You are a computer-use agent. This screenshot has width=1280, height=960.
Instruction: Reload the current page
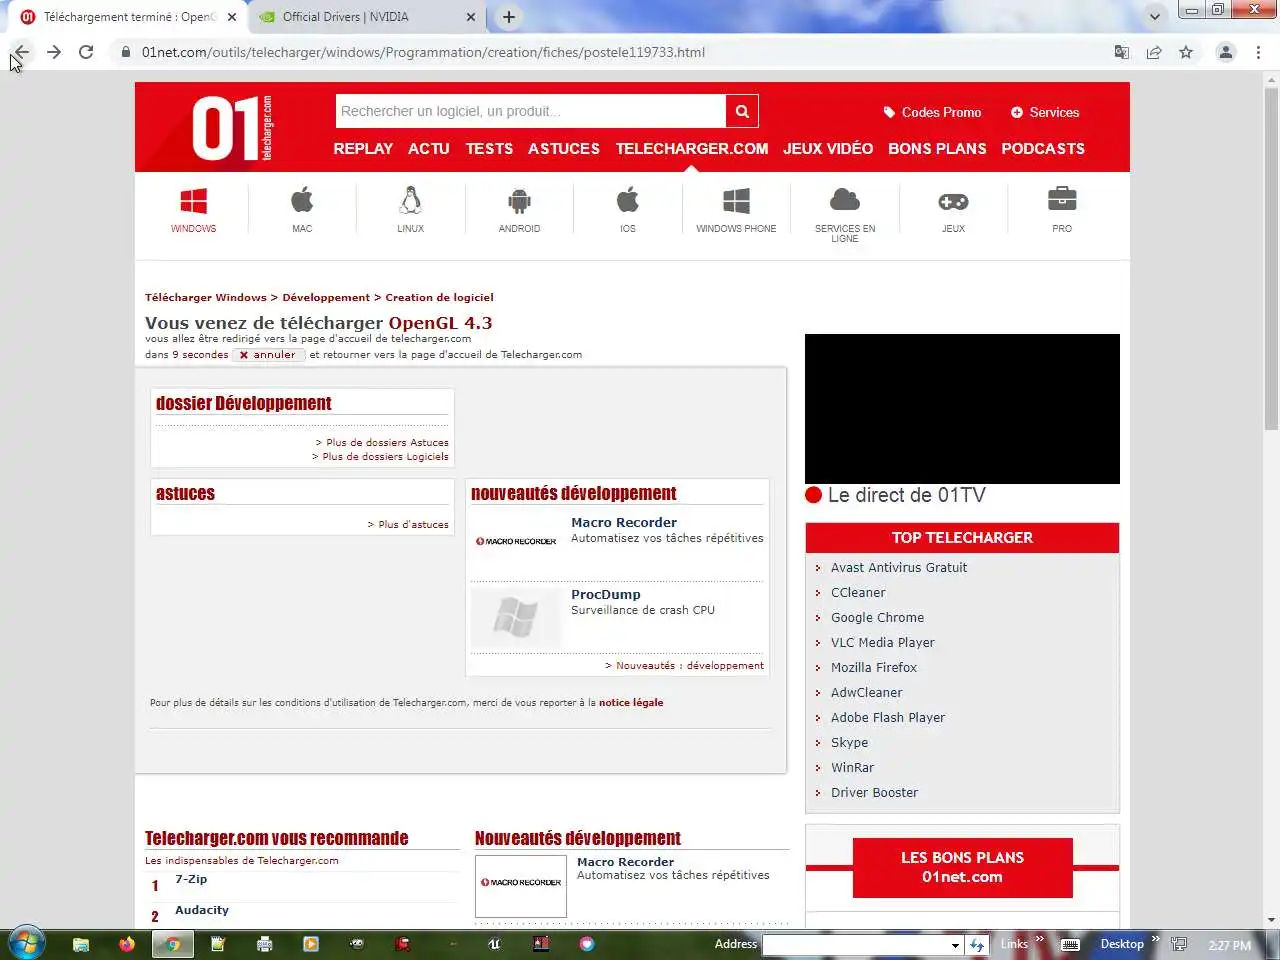[86, 52]
